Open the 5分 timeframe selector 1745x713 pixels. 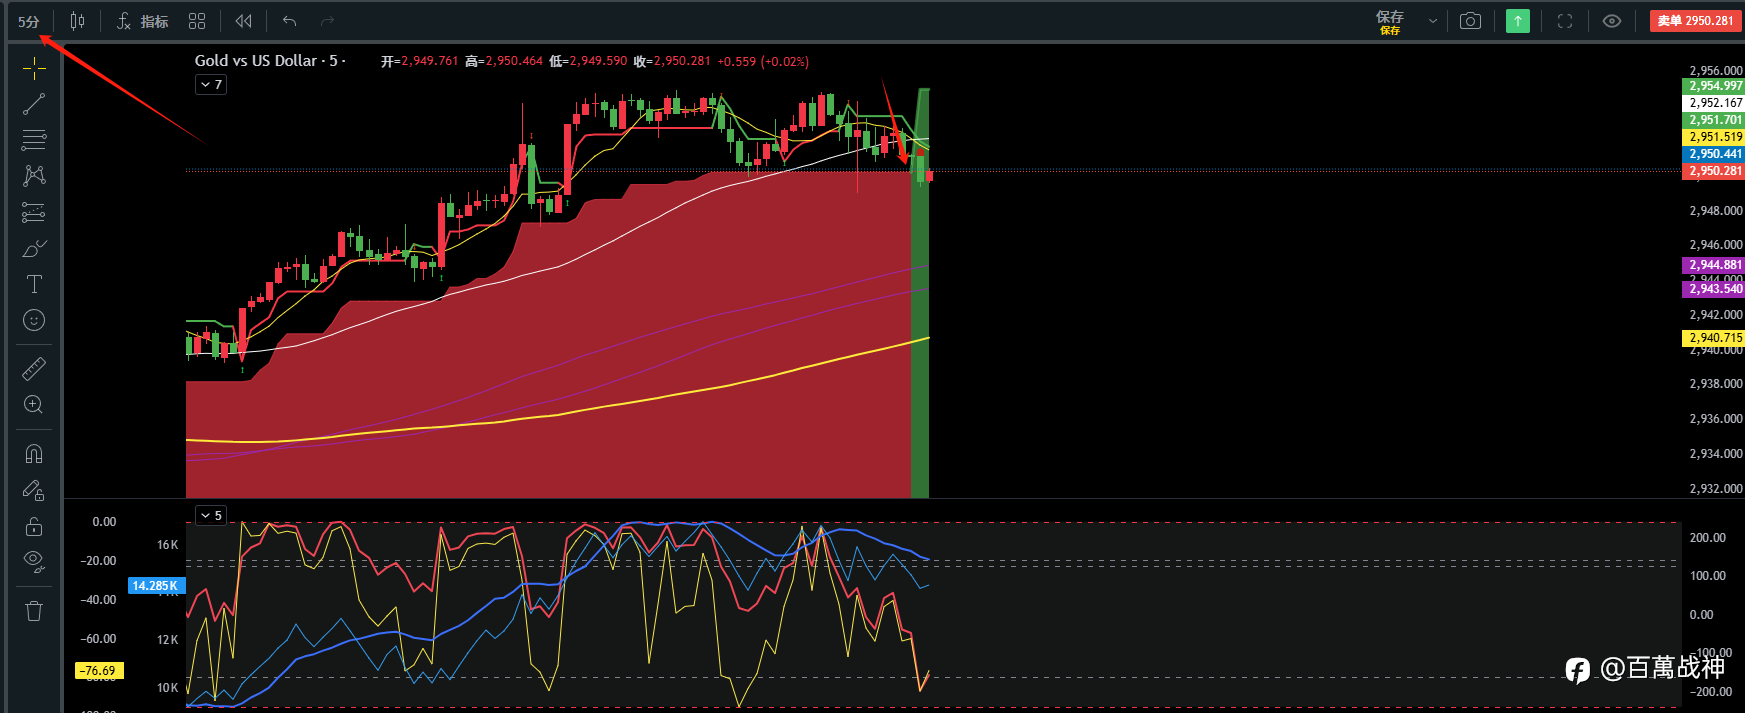(x=29, y=21)
